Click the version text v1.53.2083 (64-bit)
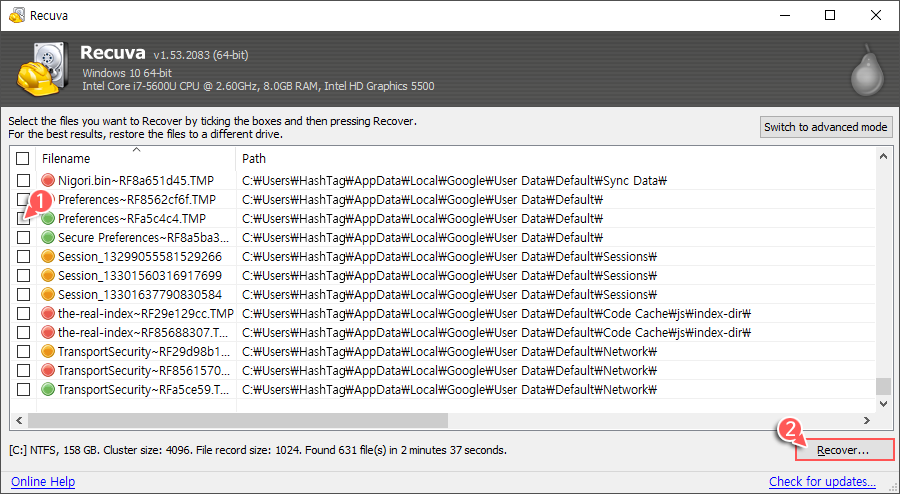 click(201, 56)
